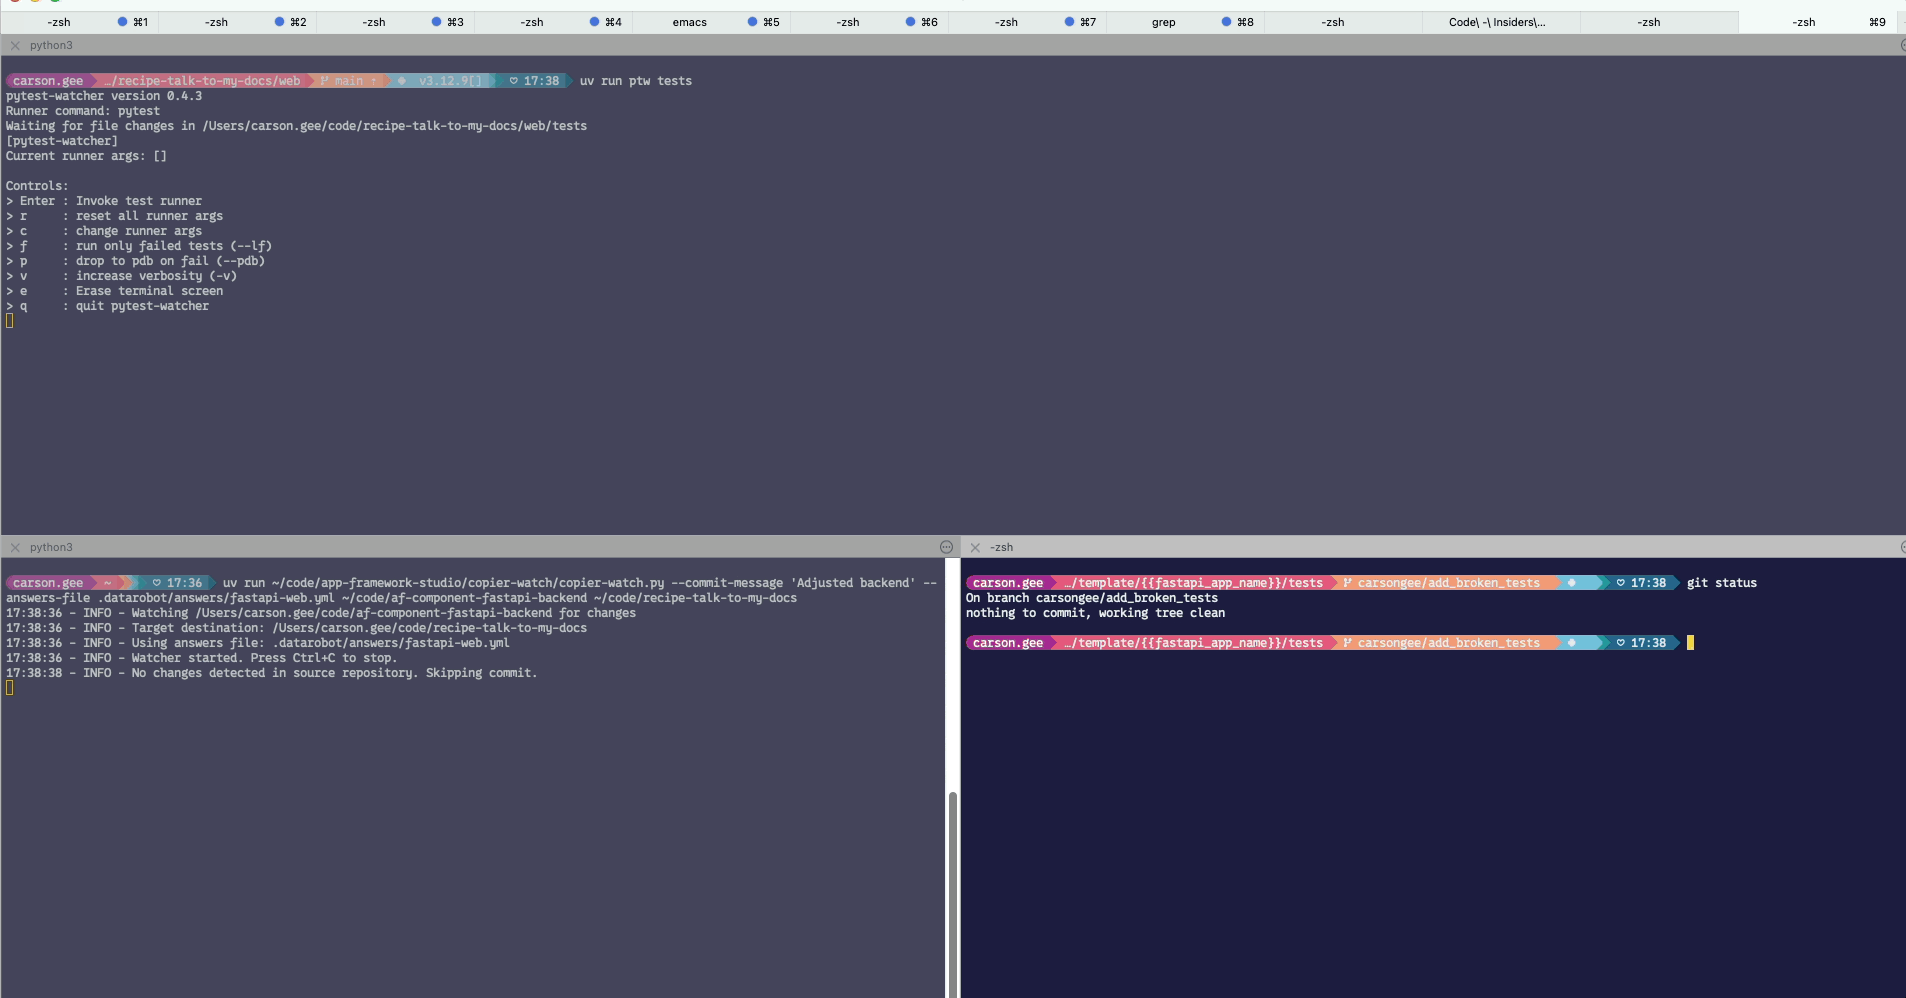This screenshot has height=998, width=1906.
Task: Click the bottom-right pane title '-zsh'
Action: (x=1001, y=547)
